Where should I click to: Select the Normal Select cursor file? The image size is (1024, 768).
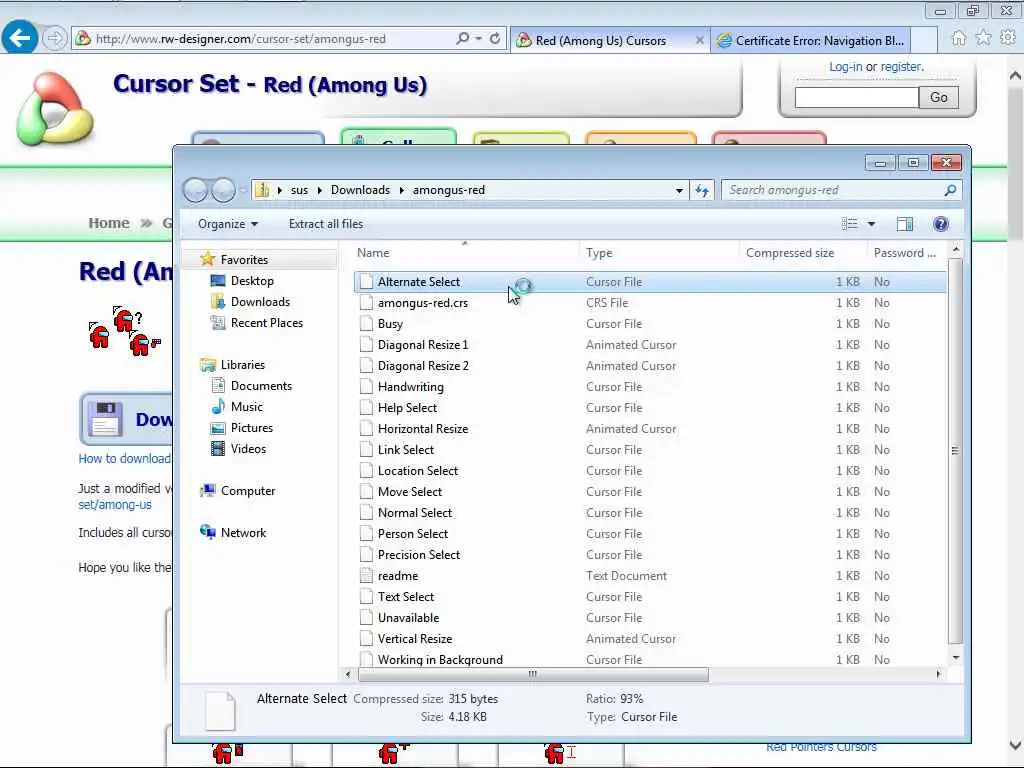650,513
